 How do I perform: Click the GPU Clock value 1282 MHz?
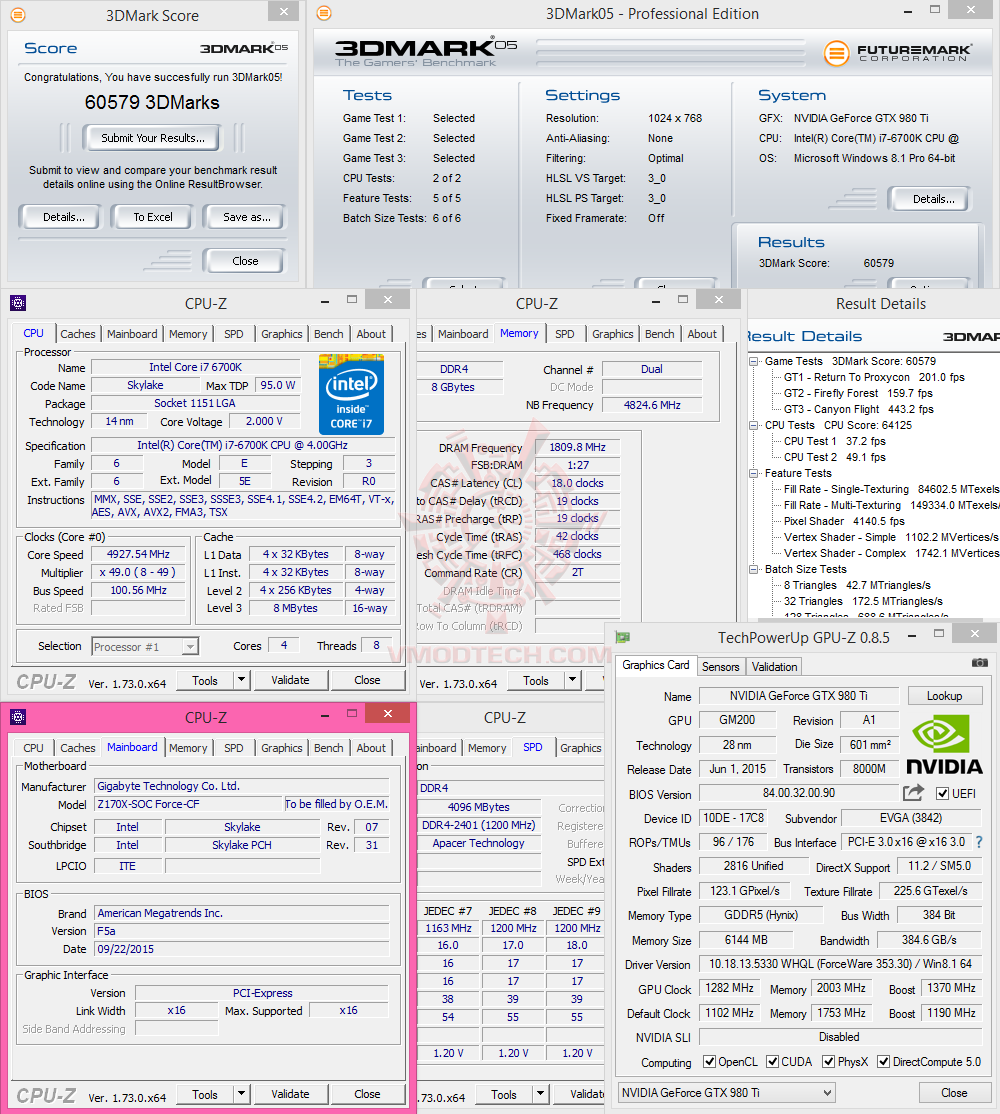(729, 988)
